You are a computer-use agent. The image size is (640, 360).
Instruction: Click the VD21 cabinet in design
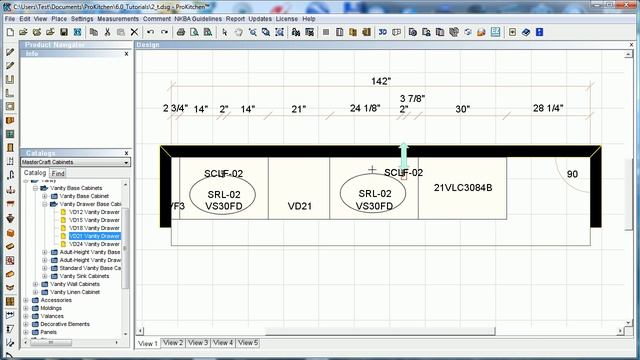(x=299, y=188)
